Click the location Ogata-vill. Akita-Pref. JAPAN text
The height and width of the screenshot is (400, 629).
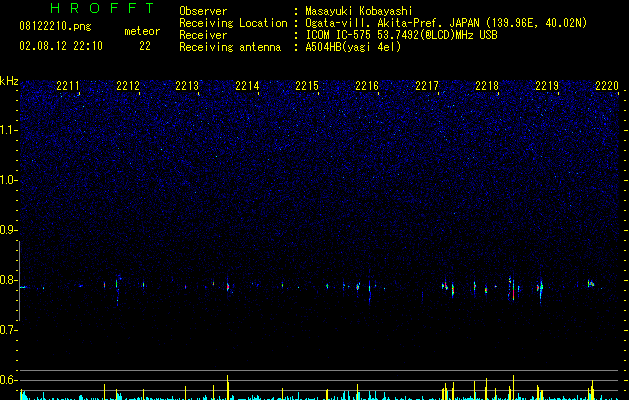coord(392,23)
